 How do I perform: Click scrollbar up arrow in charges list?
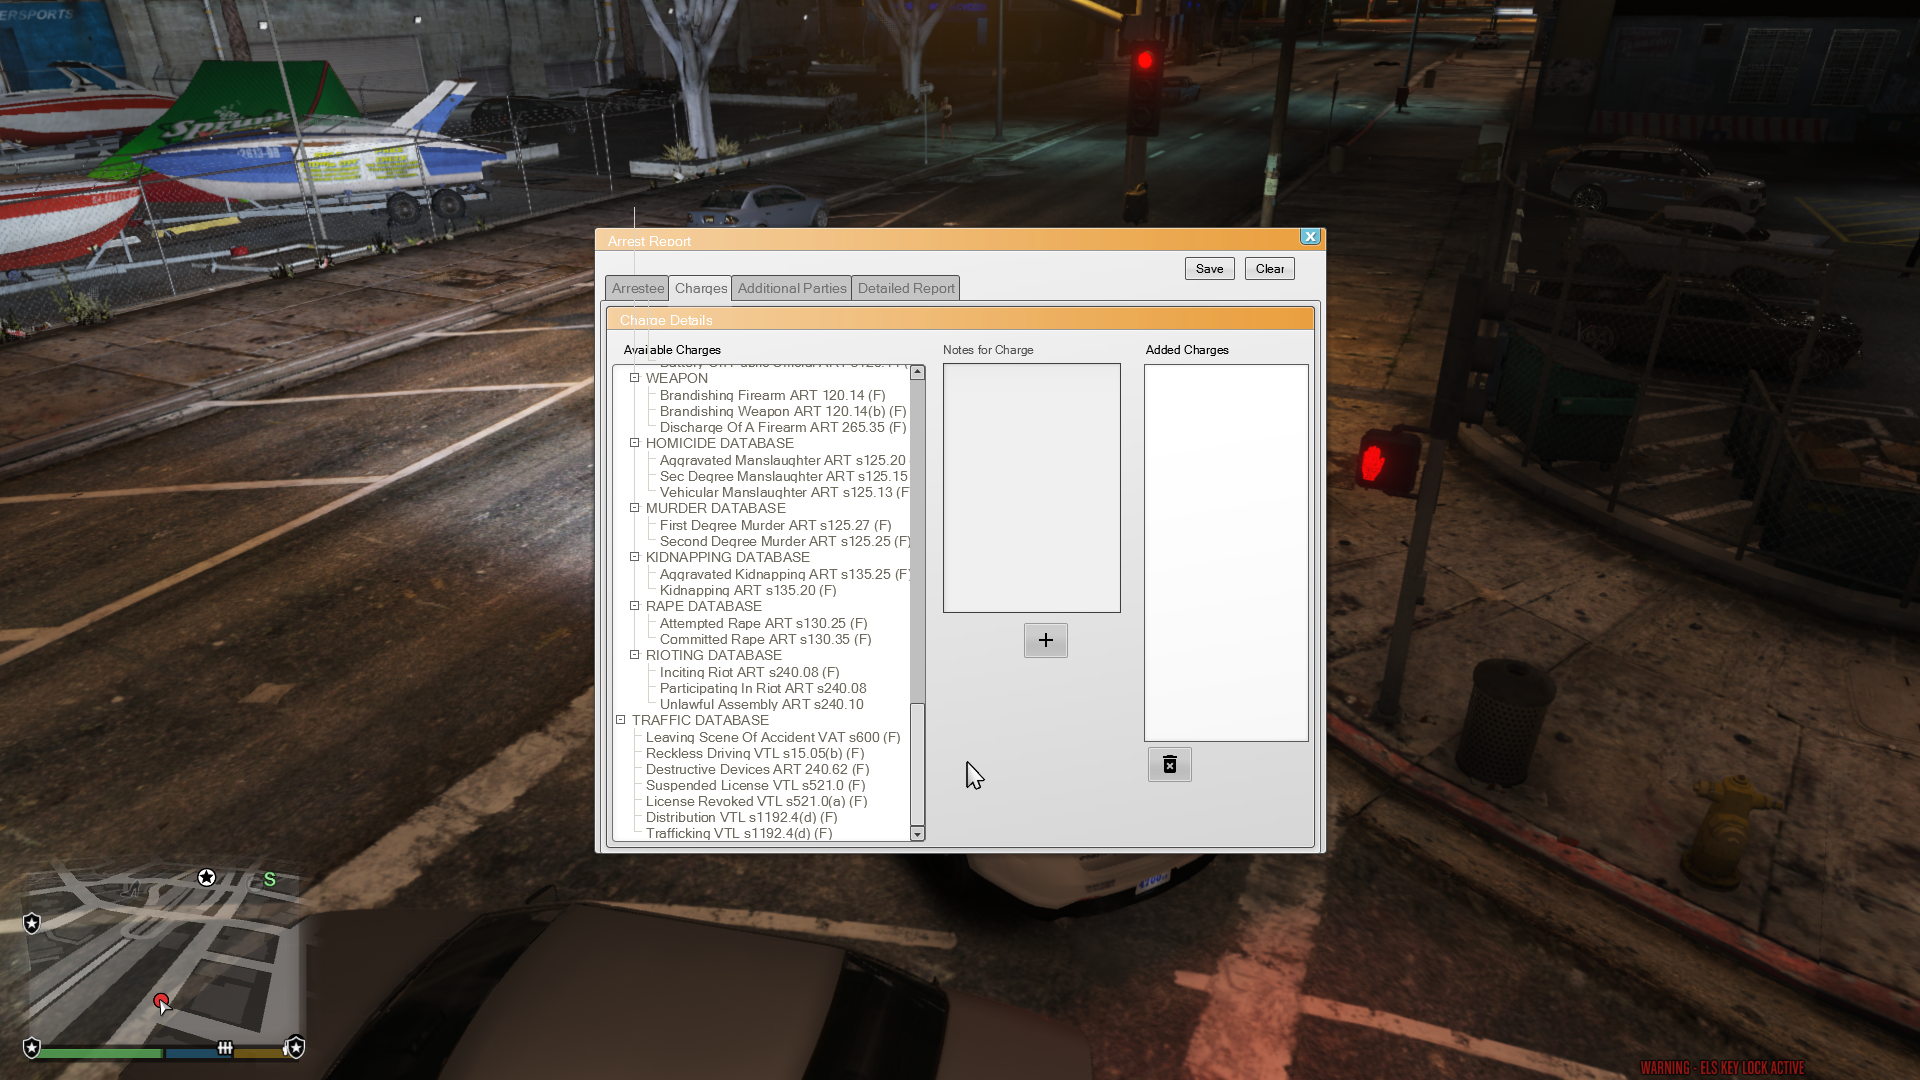pos(917,372)
